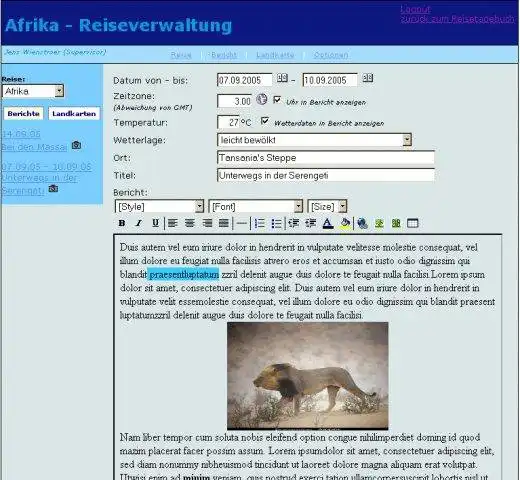Image resolution: width=520 pixels, height=480 pixels.
Task: Open the 07.09.05 - 10.09.05 date link
Action: pos(46,167)
